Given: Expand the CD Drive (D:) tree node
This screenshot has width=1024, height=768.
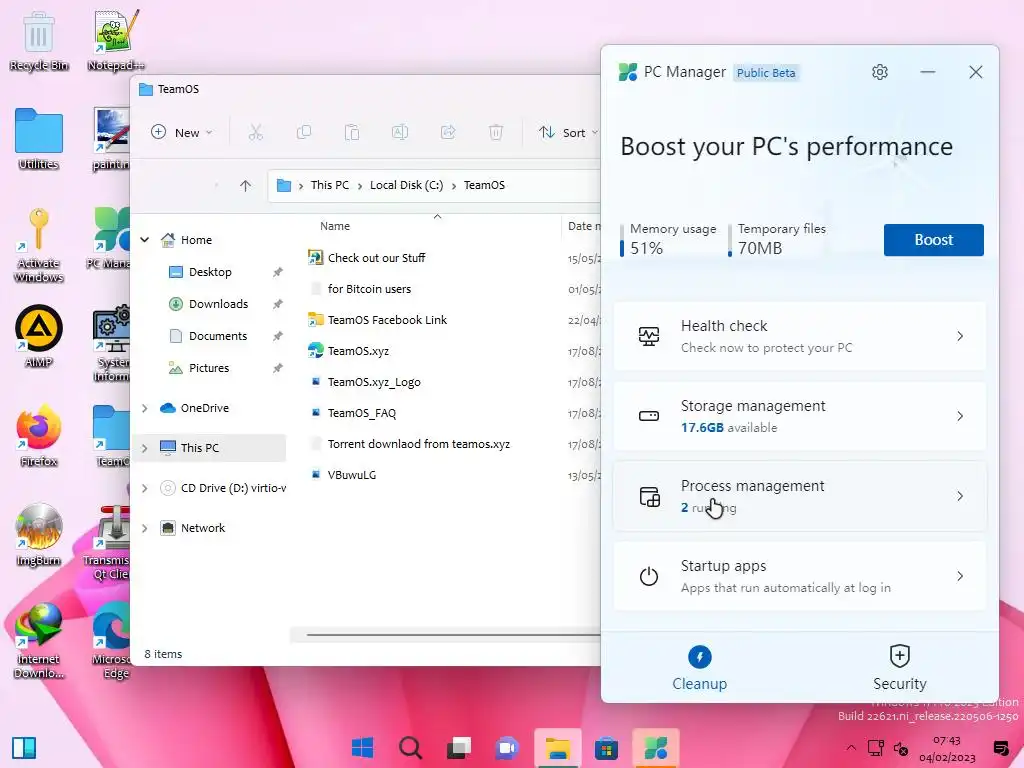Looking at the screenshot, I should pos(144,488).
